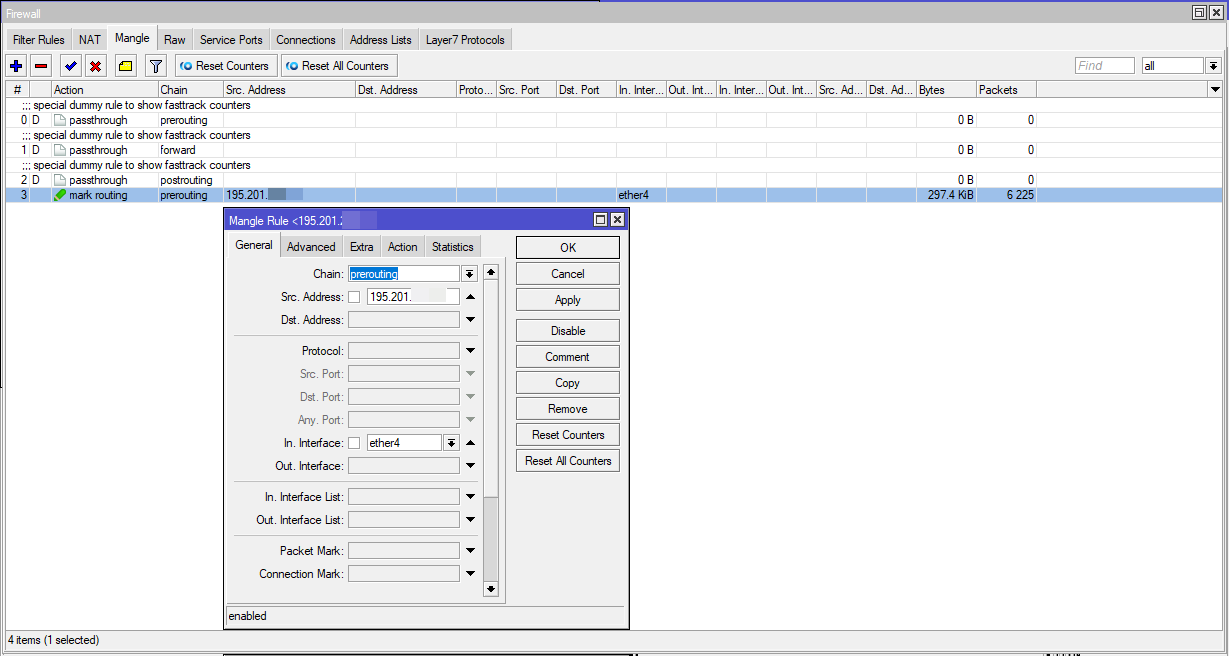Sort by the Src. Address column header

(x=289, y=90)
